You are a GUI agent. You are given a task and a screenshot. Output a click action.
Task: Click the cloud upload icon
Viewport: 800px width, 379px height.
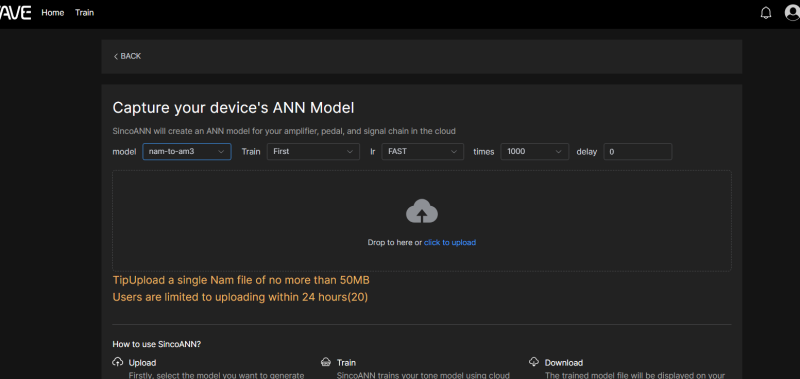click(x=422, y=211)
